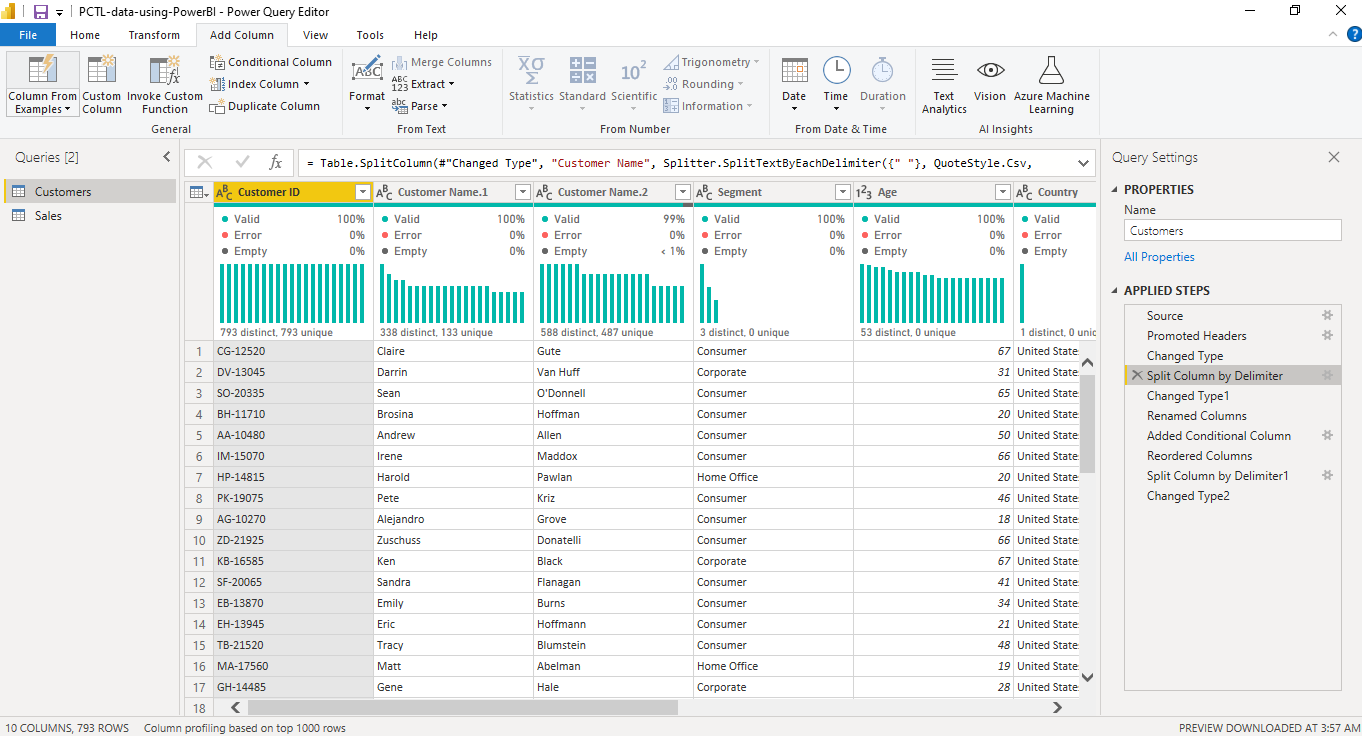Image resolution: width=1362 pixels, height=736 pixels.
Task: Switch to the Home tab
Action: [x=85, y=35]
